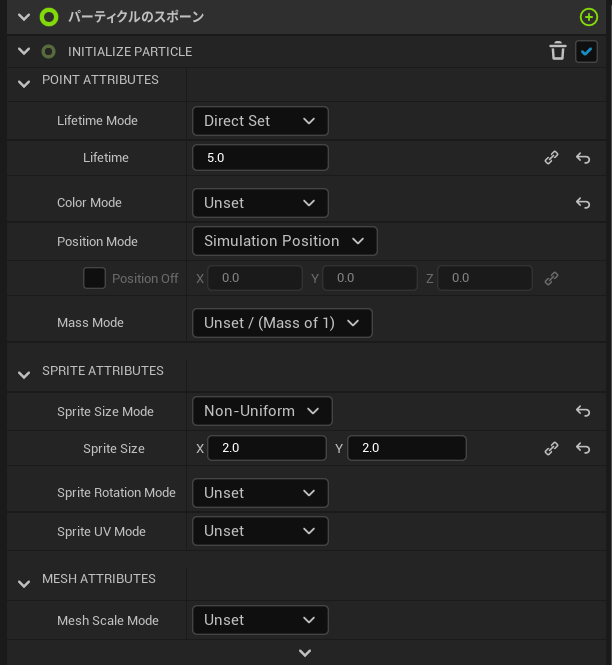612x665 pixels.
Task: Open the Mesh Scale Mode dropdown
Action: coord(260,620)
